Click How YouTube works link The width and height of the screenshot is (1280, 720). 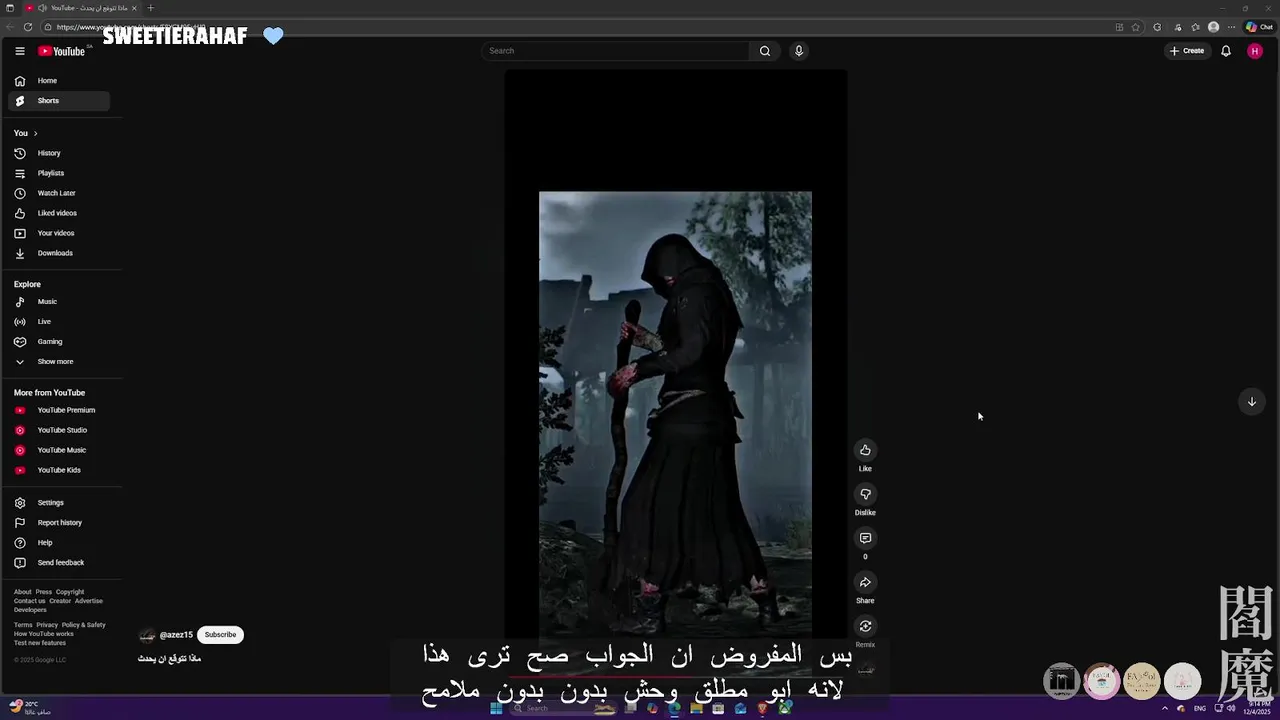pos(44,634)
